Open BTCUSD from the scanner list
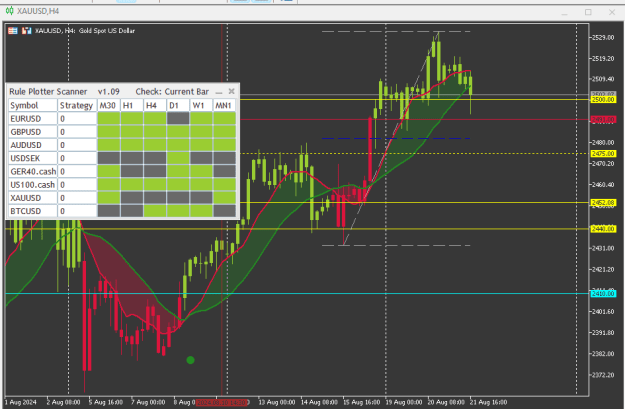The height and width of the screenshot is (409, 625). point(33,211)
